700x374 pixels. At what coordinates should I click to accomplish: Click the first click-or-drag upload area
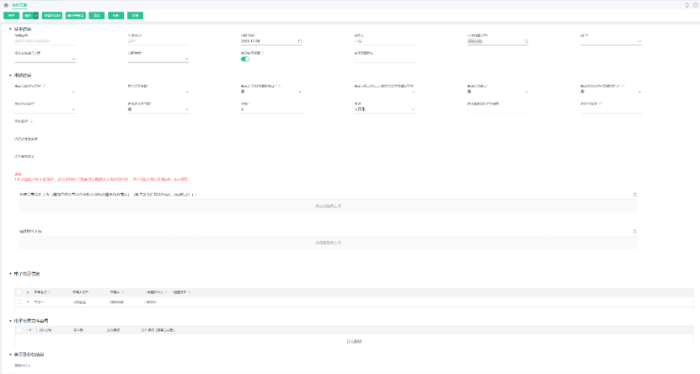(328, 206)
